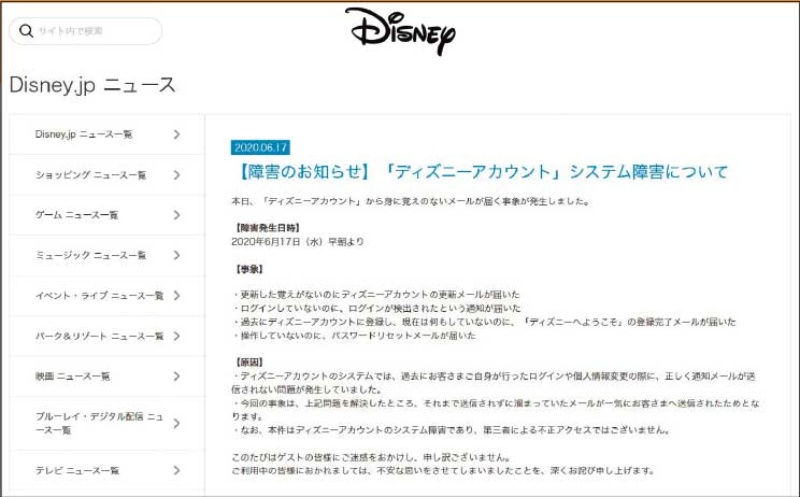Click the arrow icon for テレビ ニュース一覧

[x=177, y=470]
